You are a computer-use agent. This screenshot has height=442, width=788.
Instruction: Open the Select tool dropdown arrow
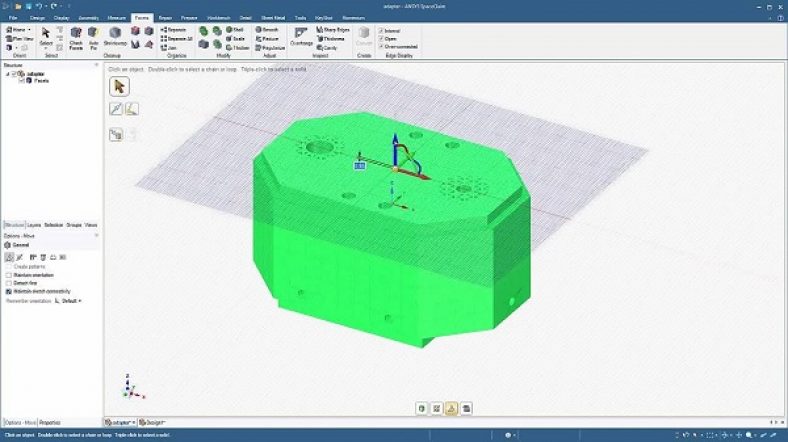(x=46, y=49)
